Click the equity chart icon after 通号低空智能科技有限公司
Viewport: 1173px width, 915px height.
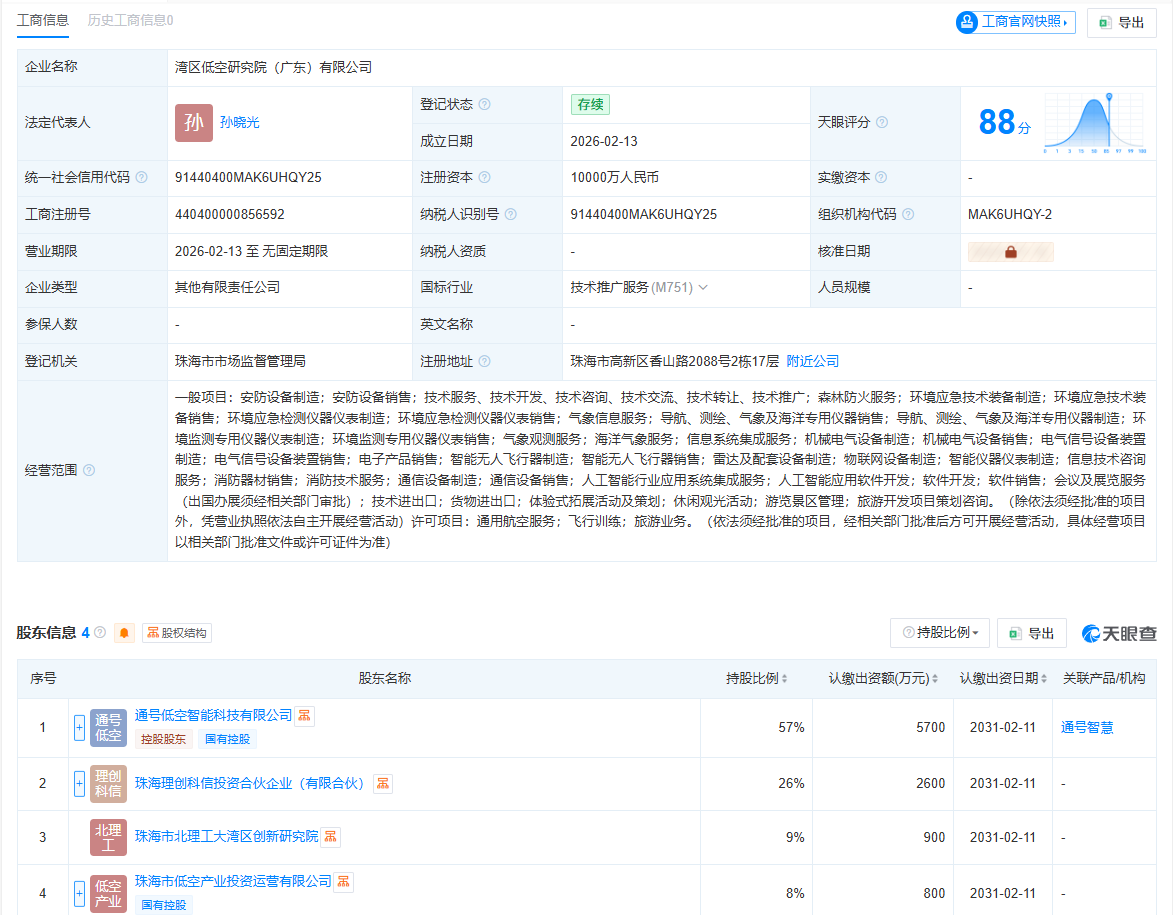point(303,716)
